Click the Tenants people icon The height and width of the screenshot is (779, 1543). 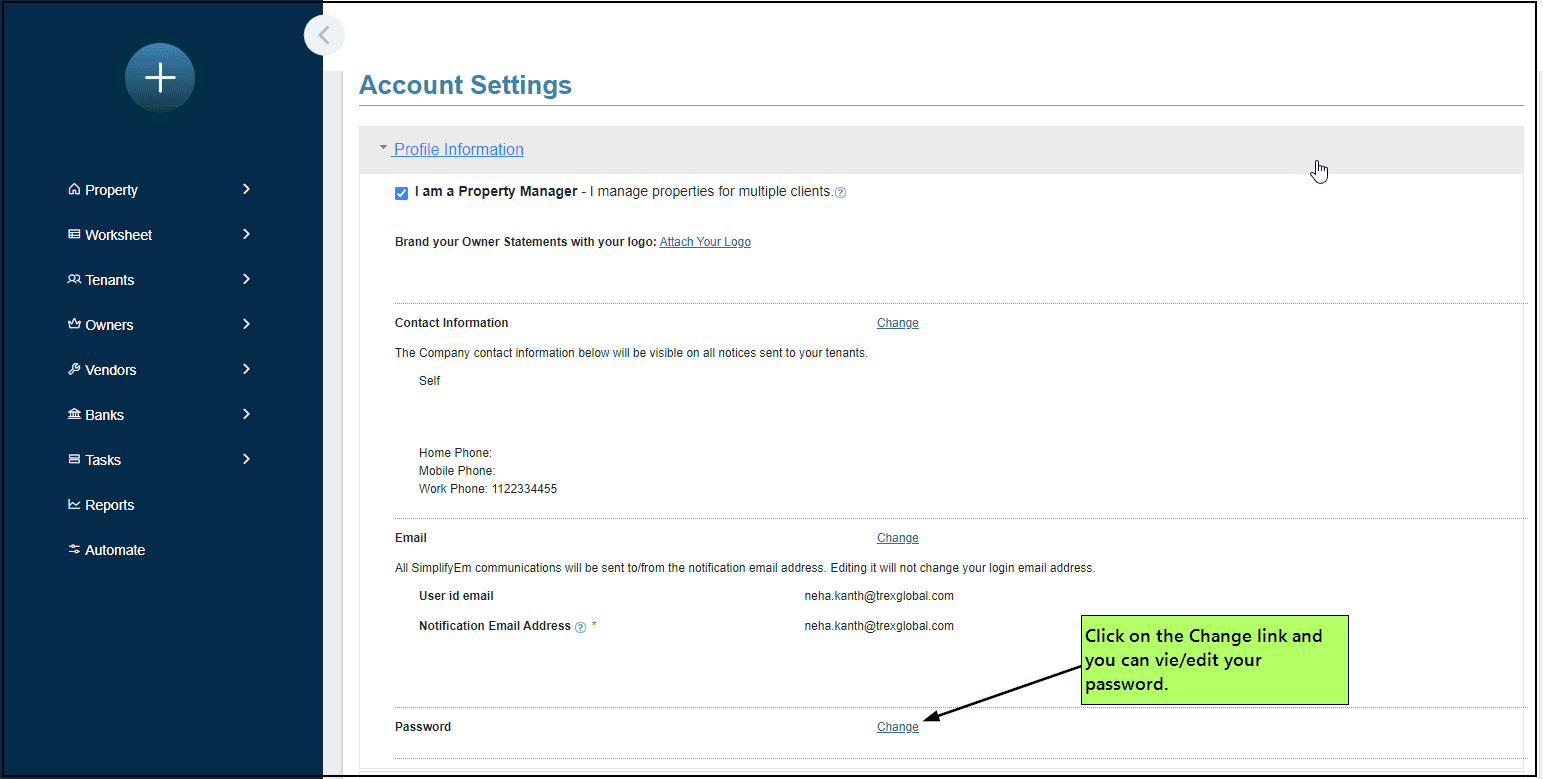coord(74,280)
